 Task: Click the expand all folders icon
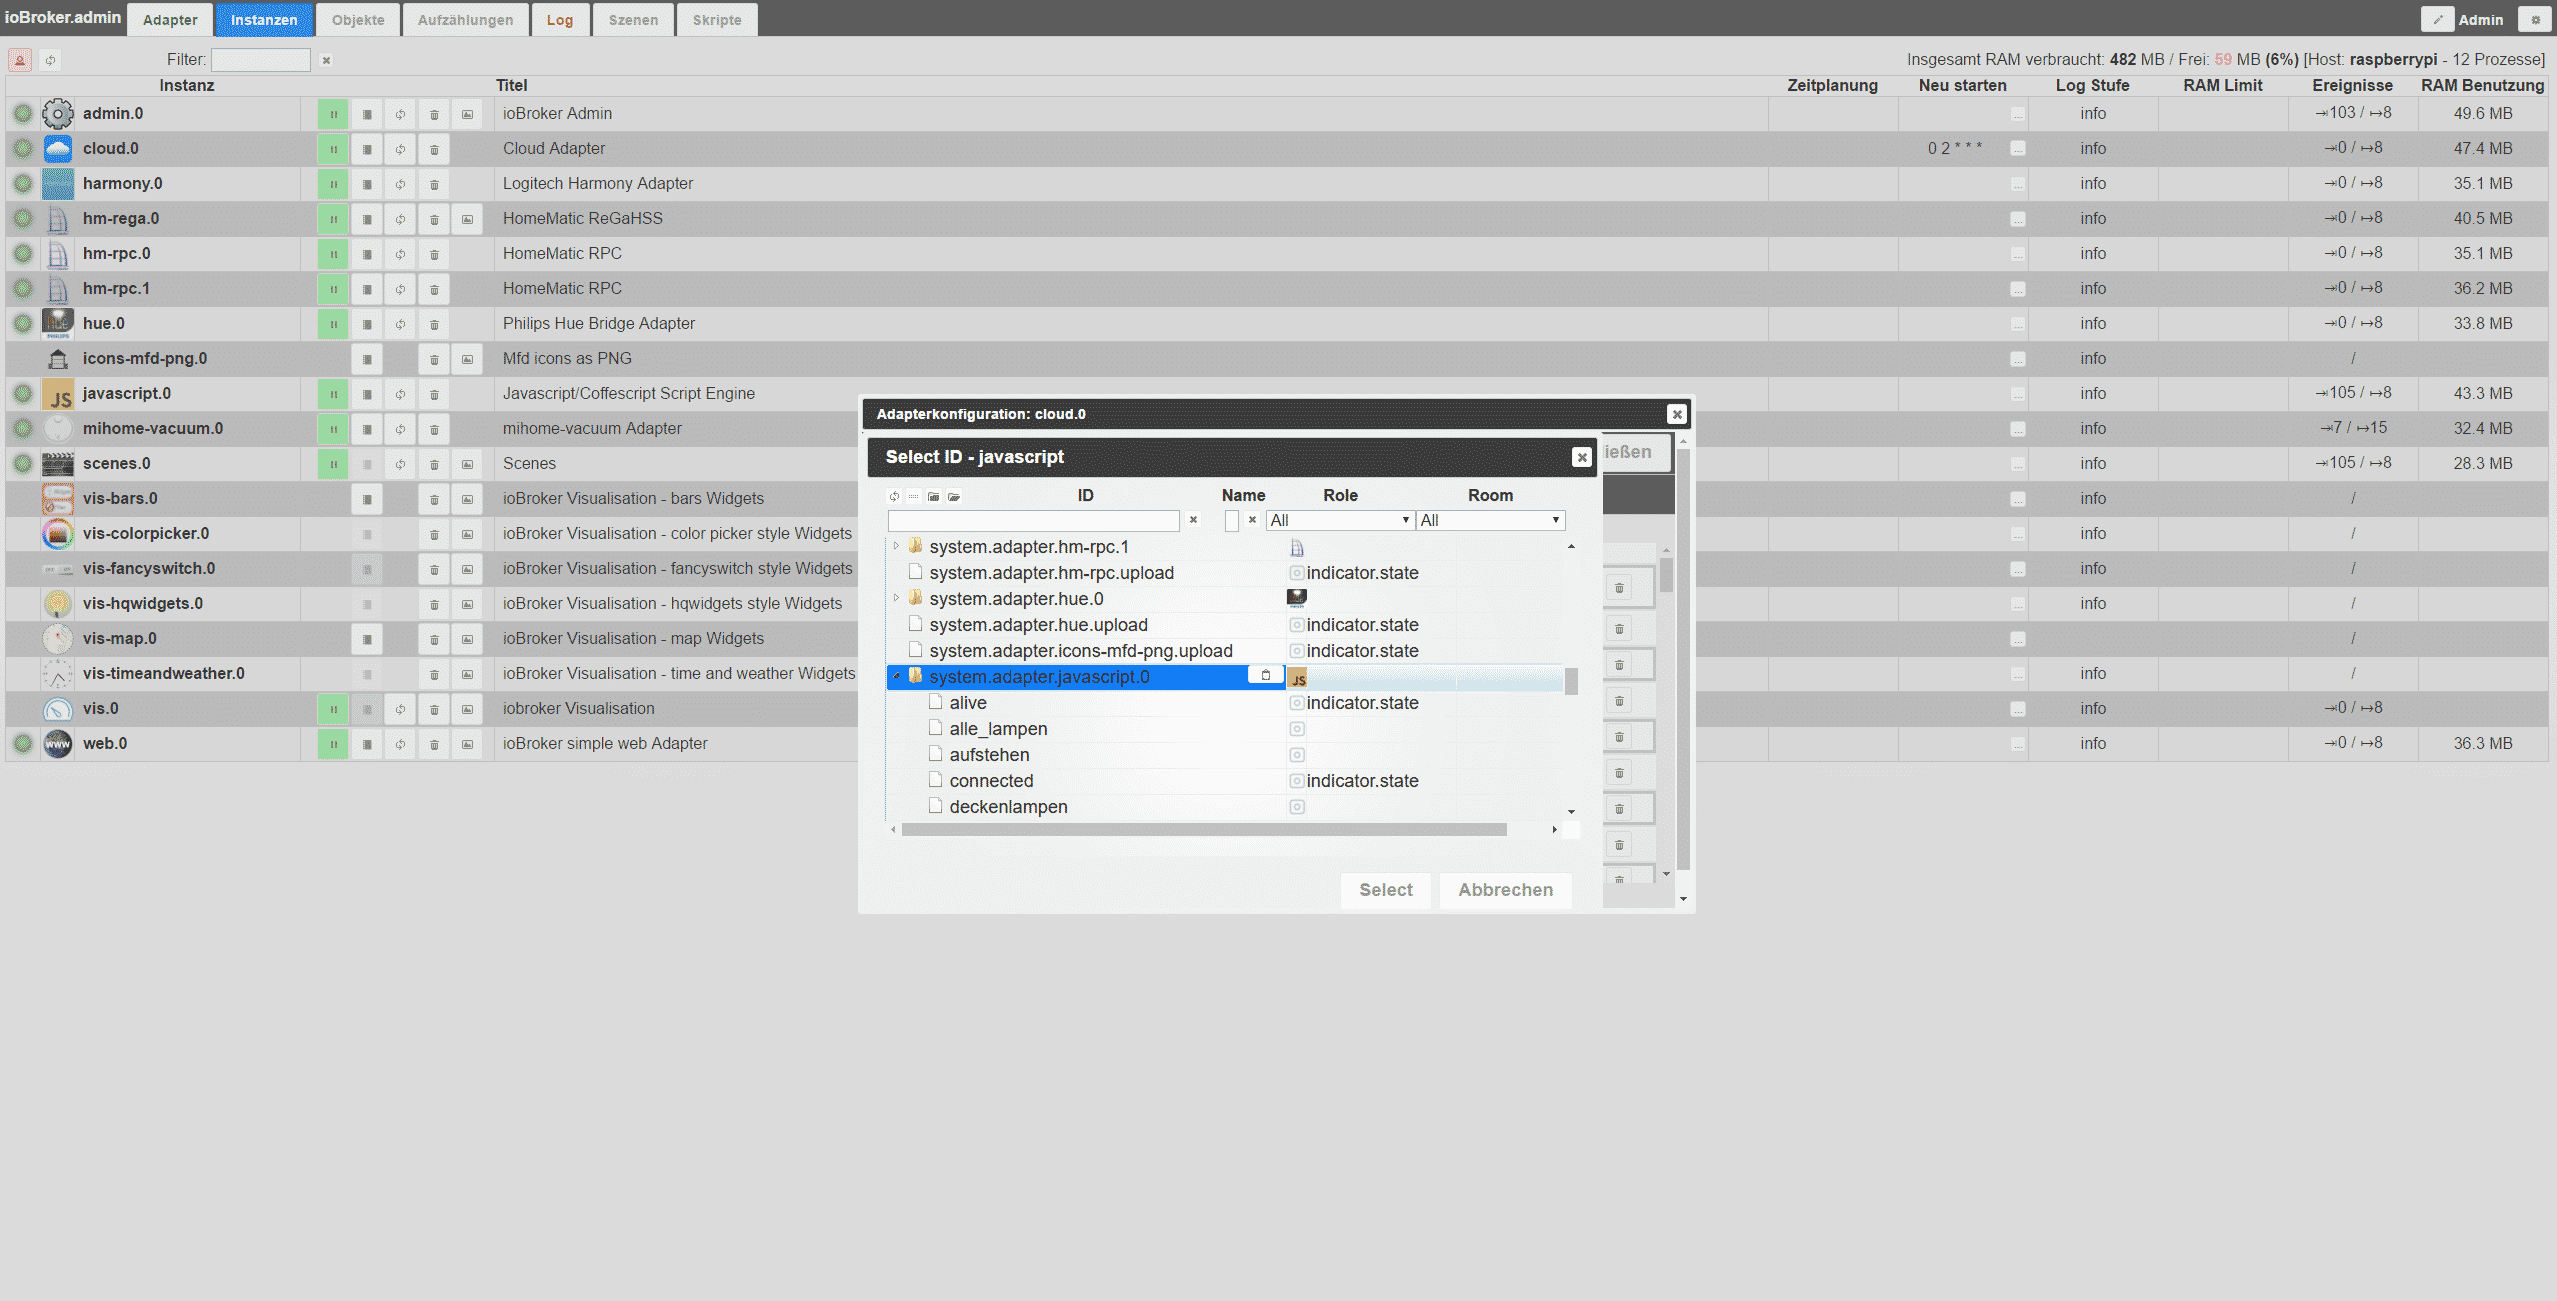[x=954, y=496]
